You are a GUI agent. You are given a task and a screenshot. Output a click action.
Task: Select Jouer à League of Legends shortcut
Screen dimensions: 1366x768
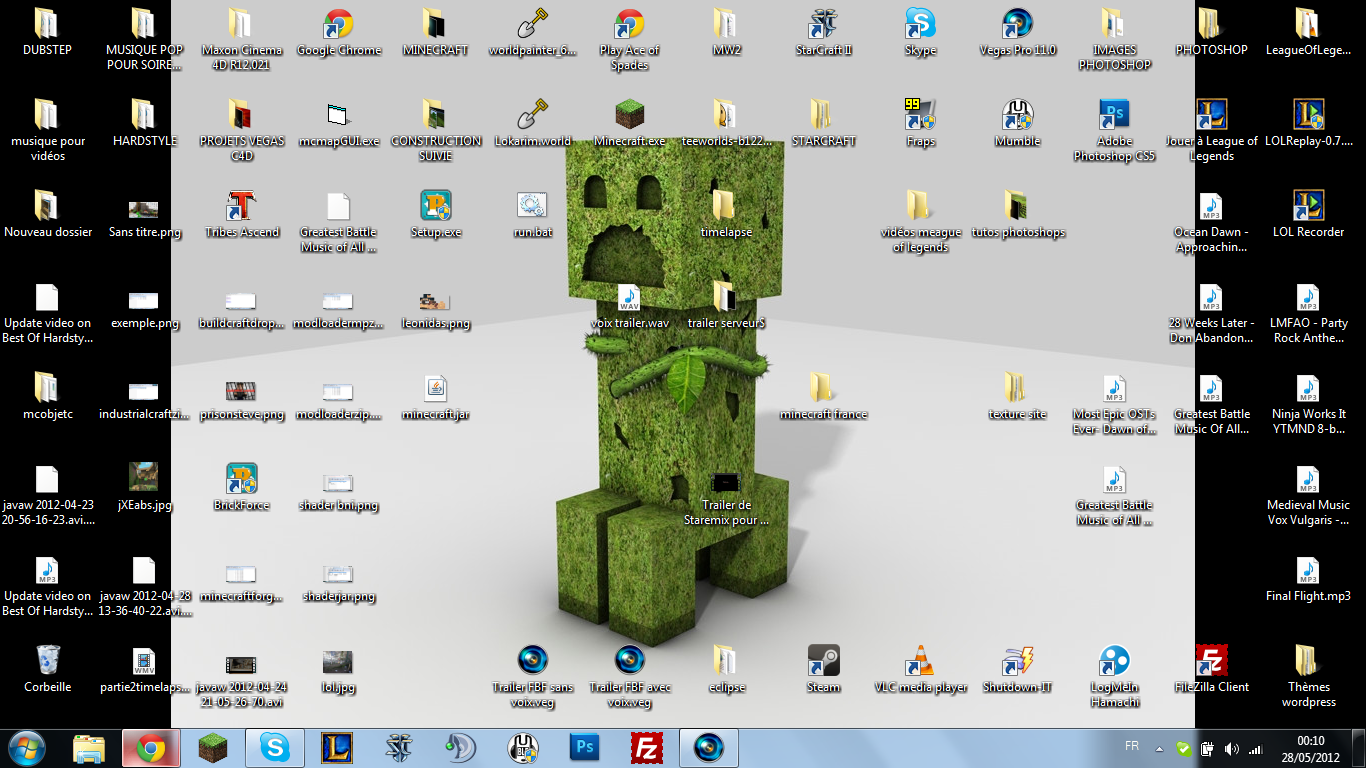pos(1211,131)
